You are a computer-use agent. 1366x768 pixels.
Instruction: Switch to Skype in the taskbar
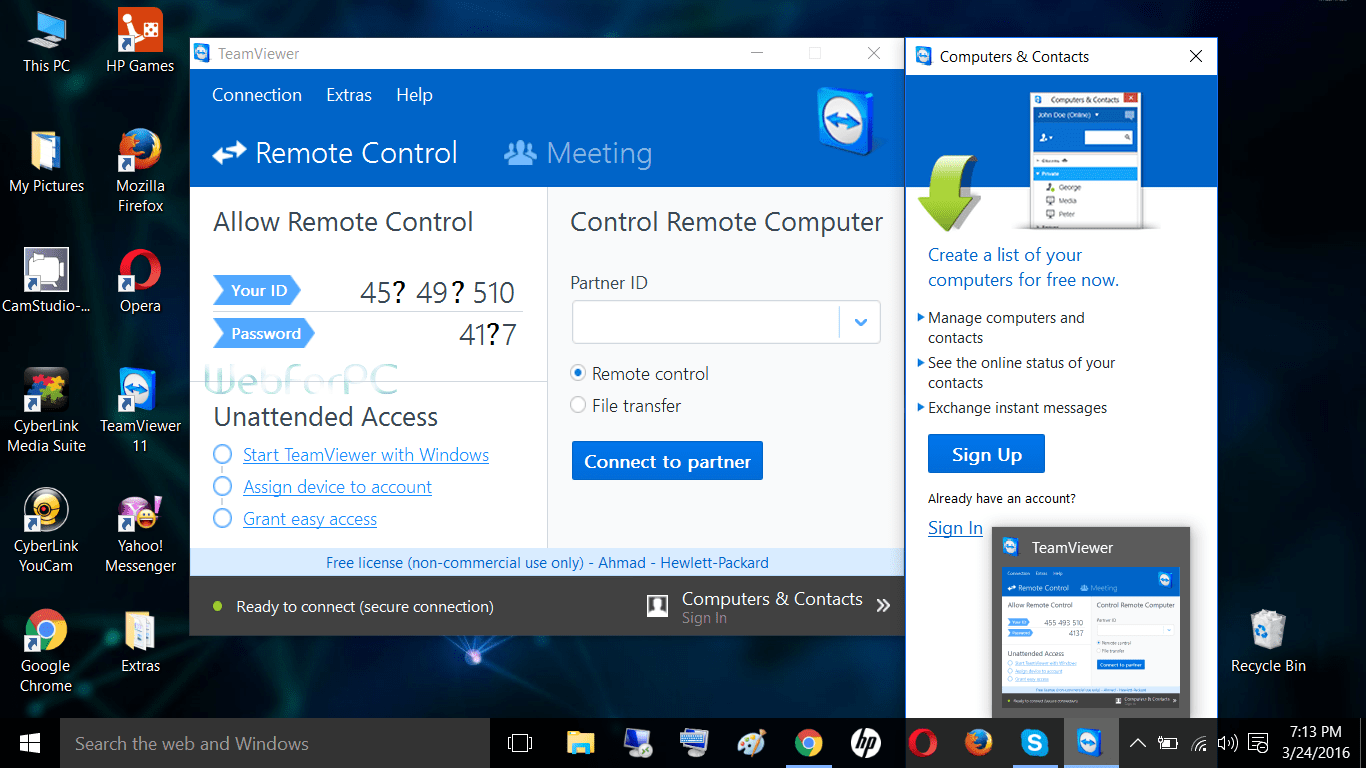point(1035,743)
